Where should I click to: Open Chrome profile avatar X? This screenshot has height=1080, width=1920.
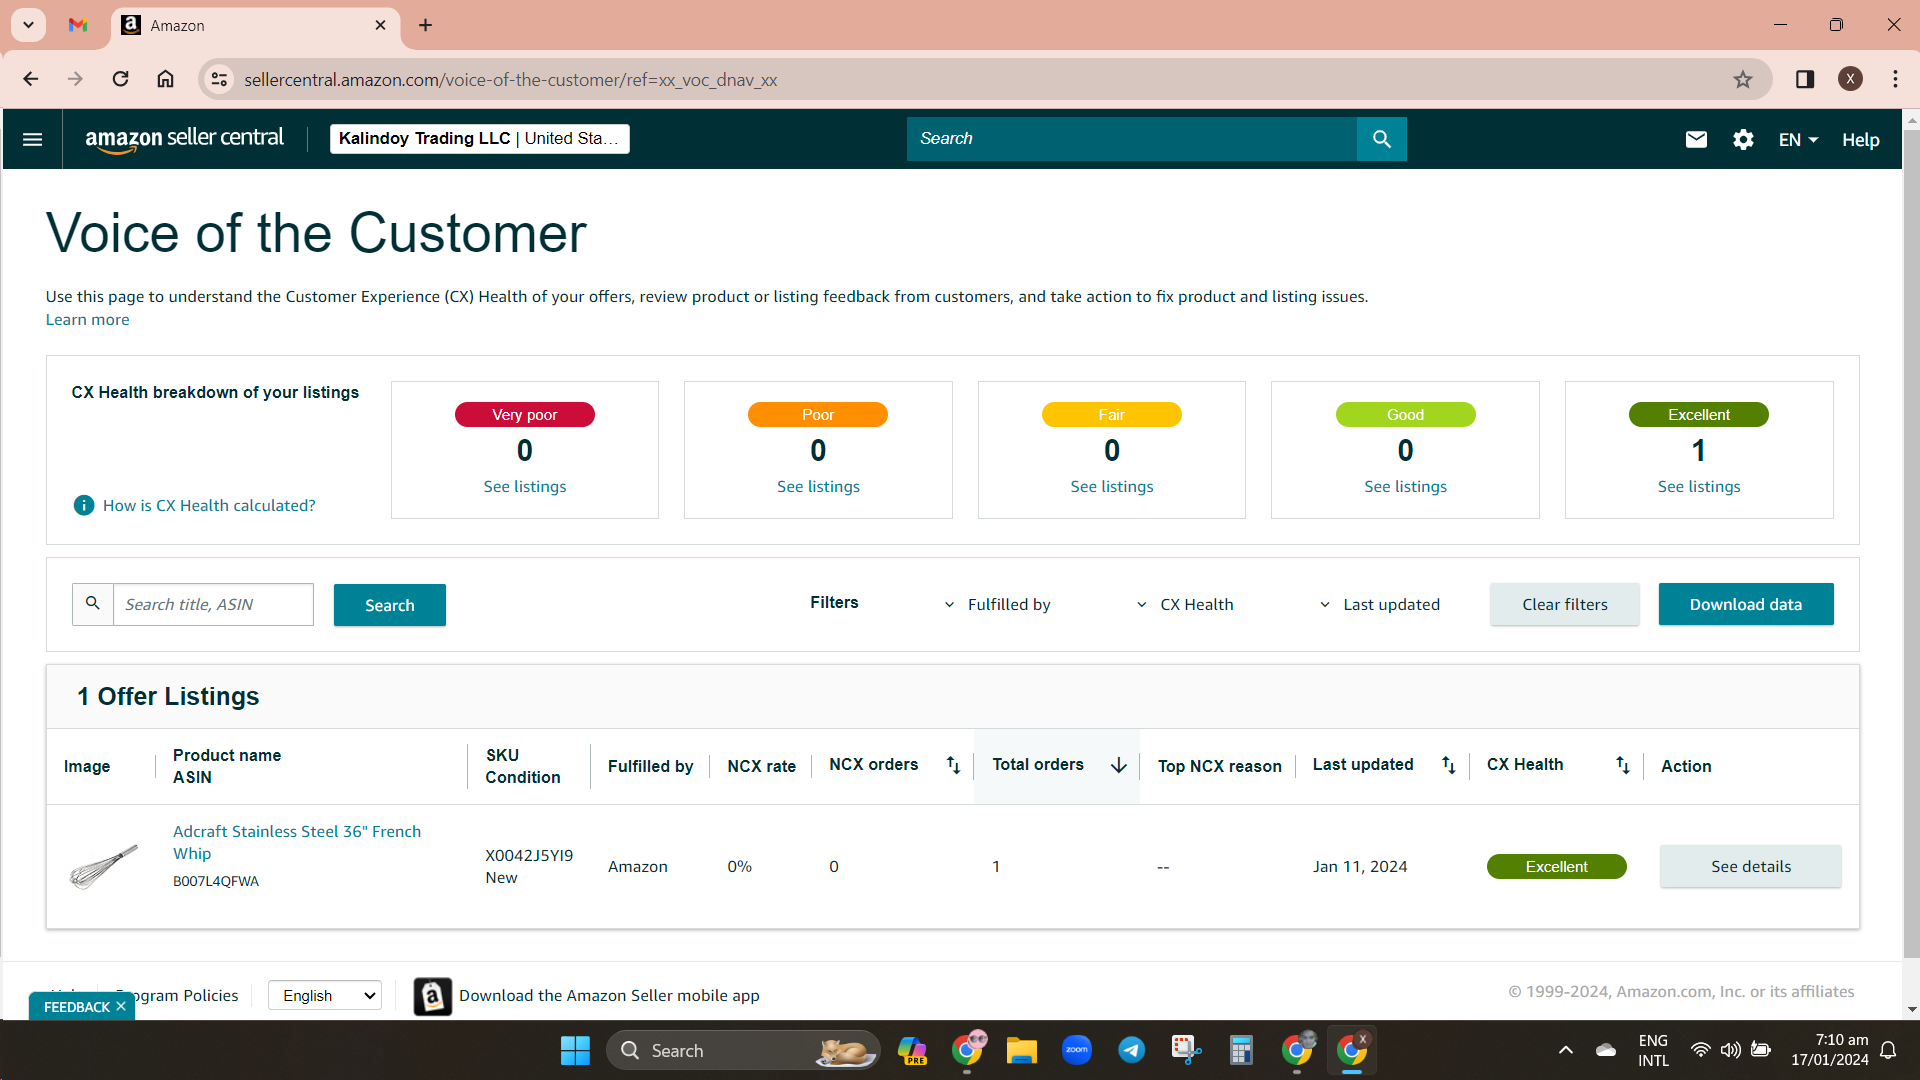[x=1850, y=79]
